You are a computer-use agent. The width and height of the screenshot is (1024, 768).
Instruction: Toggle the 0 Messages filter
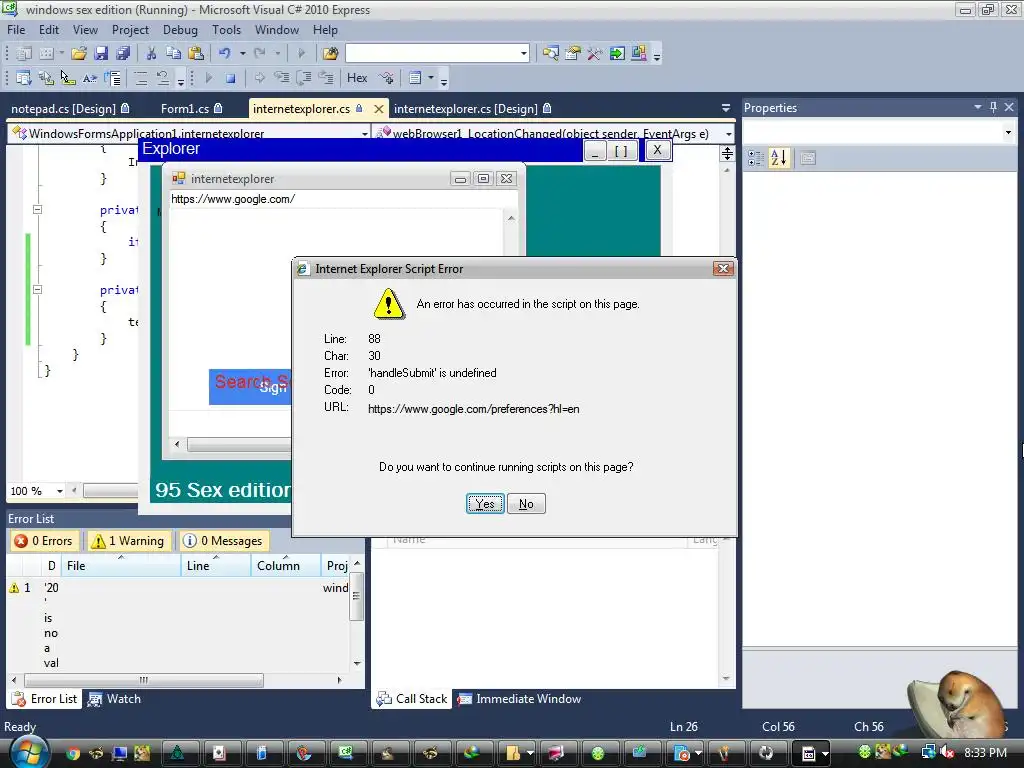click(224, 541)
